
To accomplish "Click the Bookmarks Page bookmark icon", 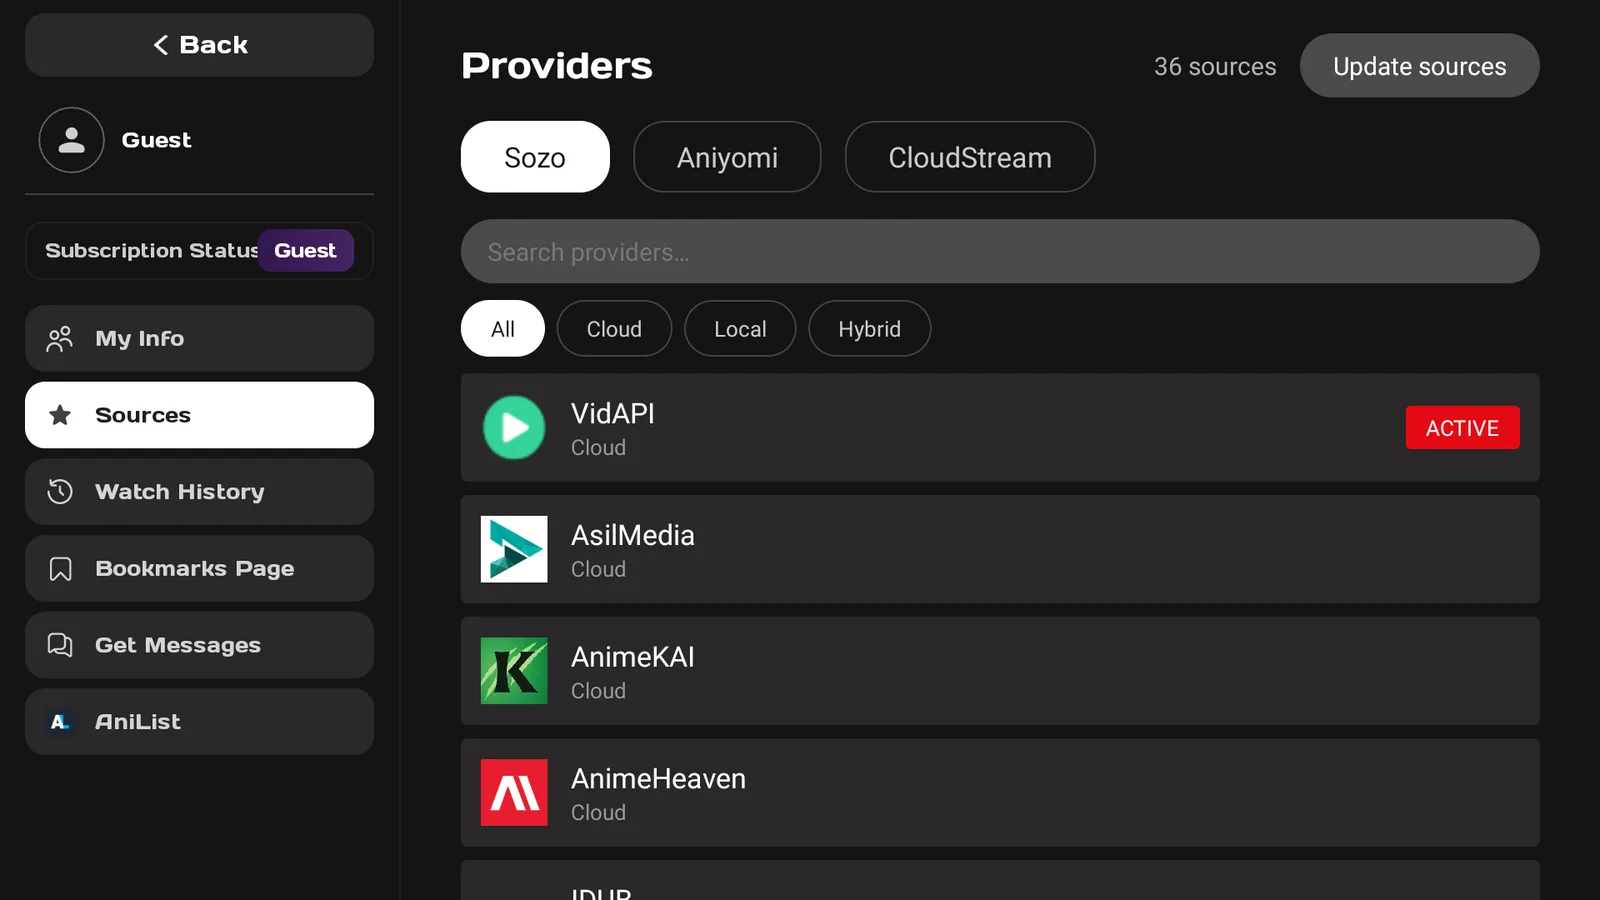I will (x=60, y=569).
